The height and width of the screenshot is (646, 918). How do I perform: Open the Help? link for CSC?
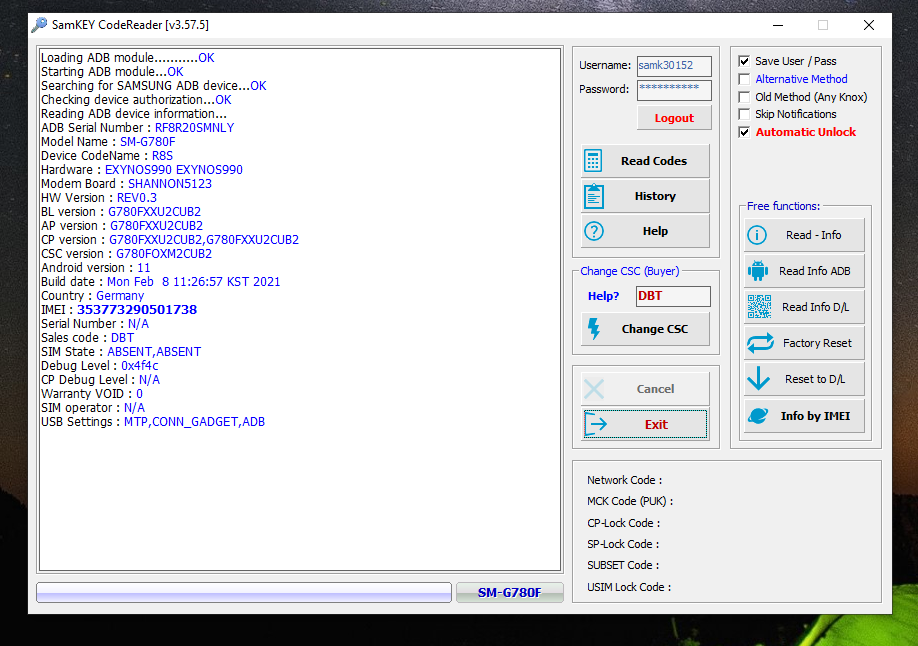(603, 296)
